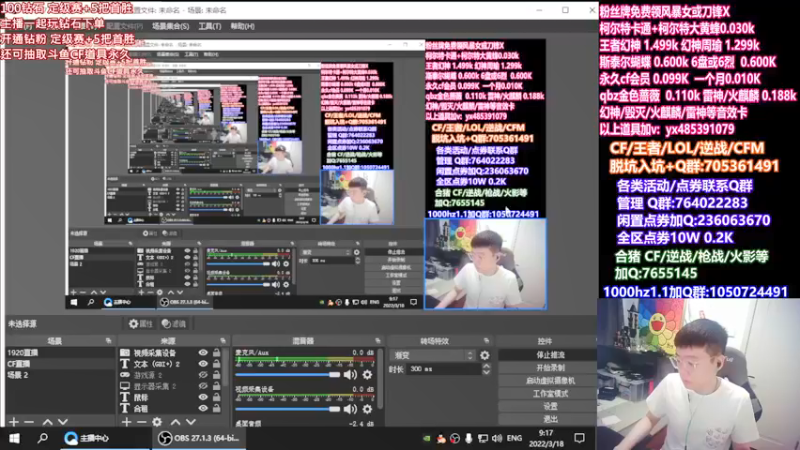Open Windows notification center icon
Viewport: 800px width, 450px height.
tap(579, 438)
